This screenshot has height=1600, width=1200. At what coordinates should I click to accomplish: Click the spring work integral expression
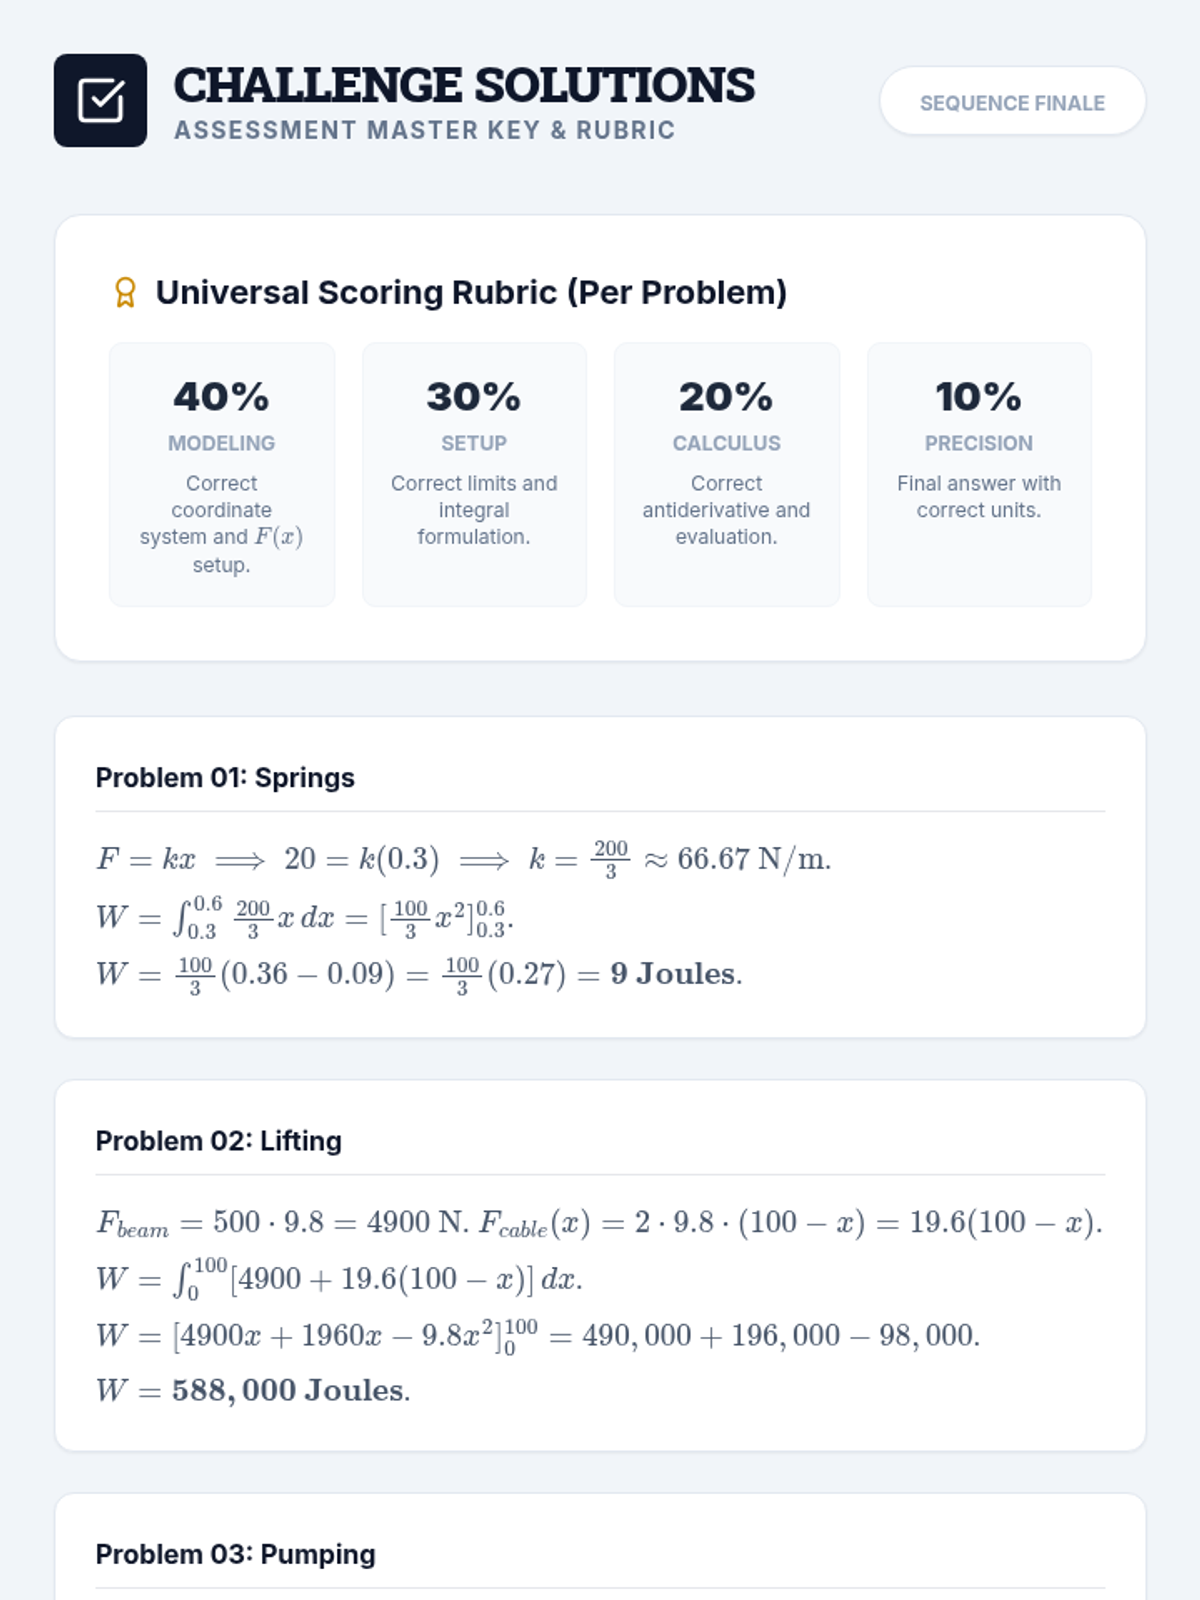tap(305, 917)
